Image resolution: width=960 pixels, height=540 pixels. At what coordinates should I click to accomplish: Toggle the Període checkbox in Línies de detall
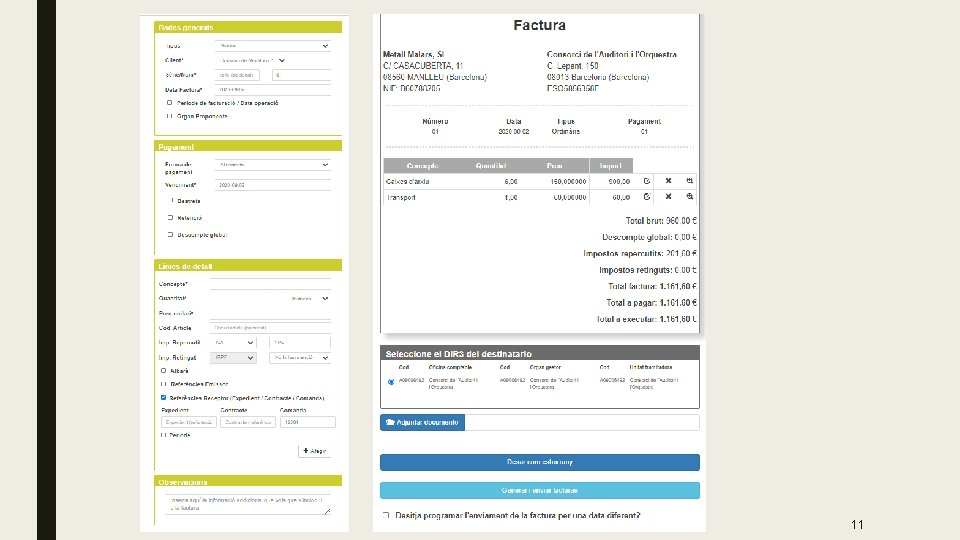click(x=163, y=435)
